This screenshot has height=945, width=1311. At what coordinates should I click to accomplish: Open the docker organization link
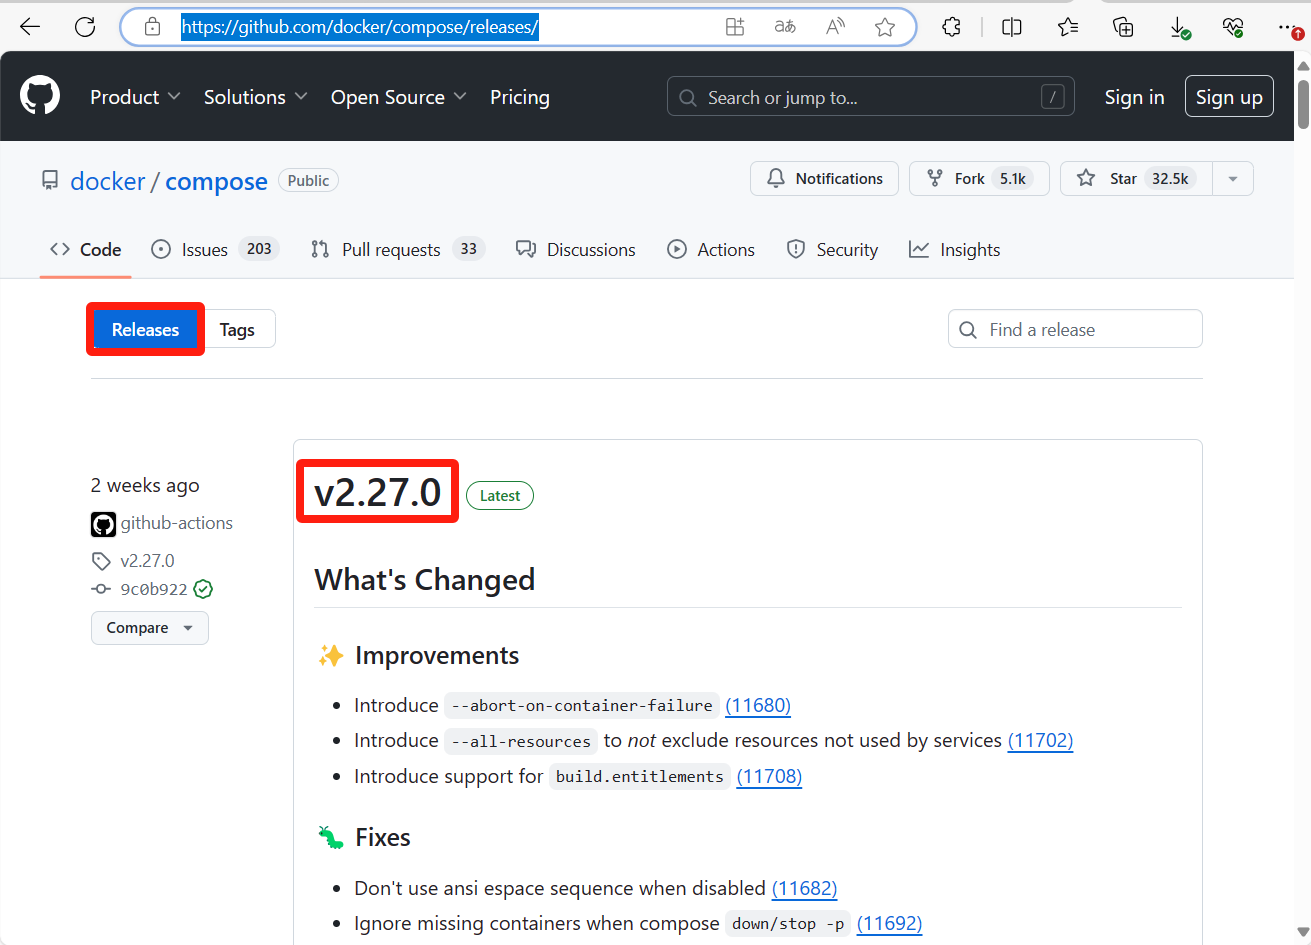point(108,181)
